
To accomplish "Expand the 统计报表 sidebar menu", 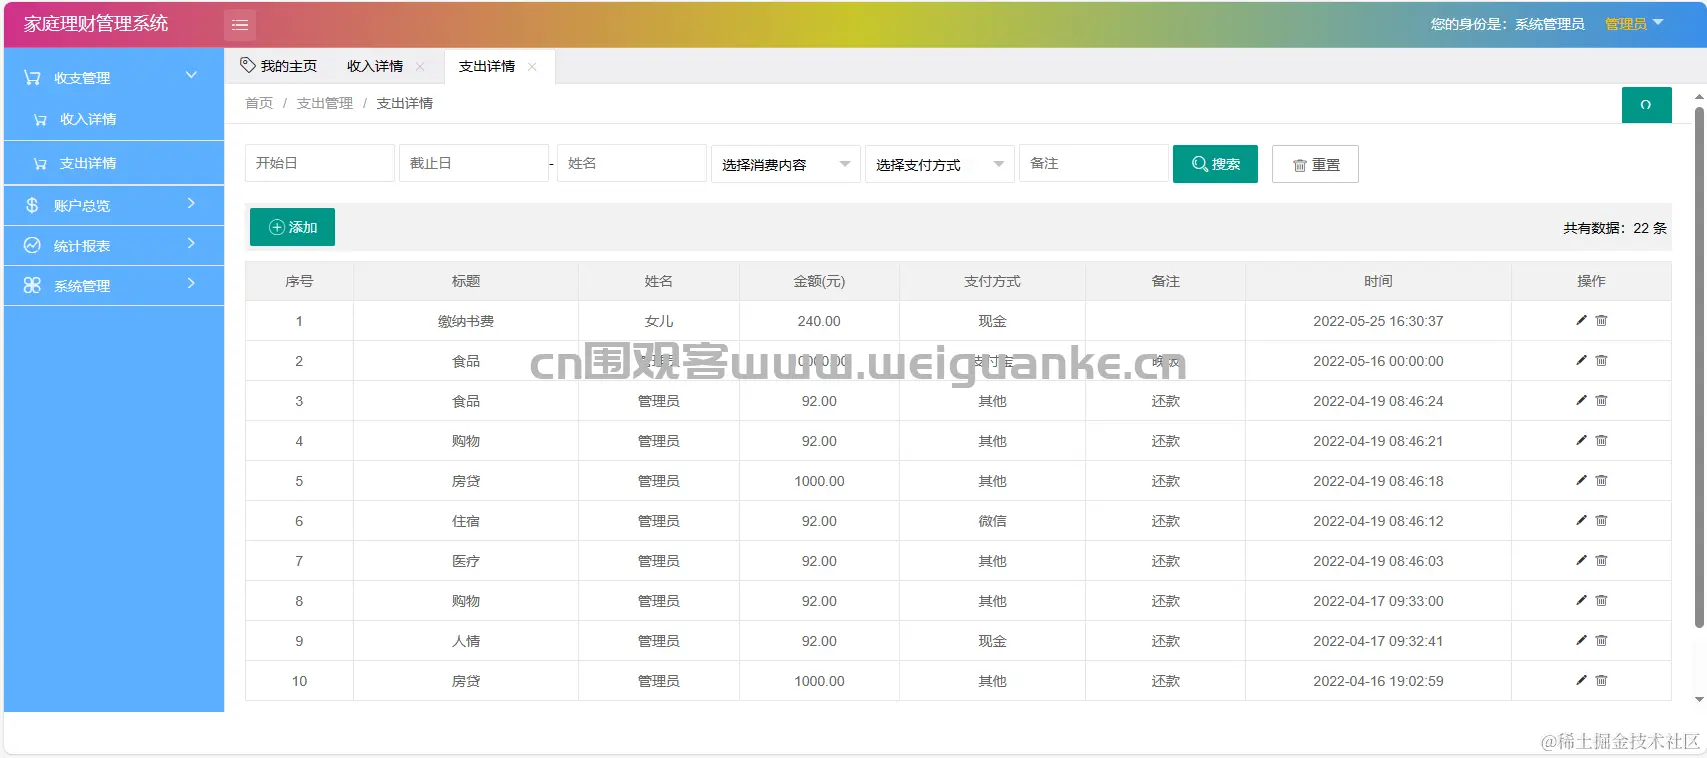I will pyautogui.click(x=191, y=244).
